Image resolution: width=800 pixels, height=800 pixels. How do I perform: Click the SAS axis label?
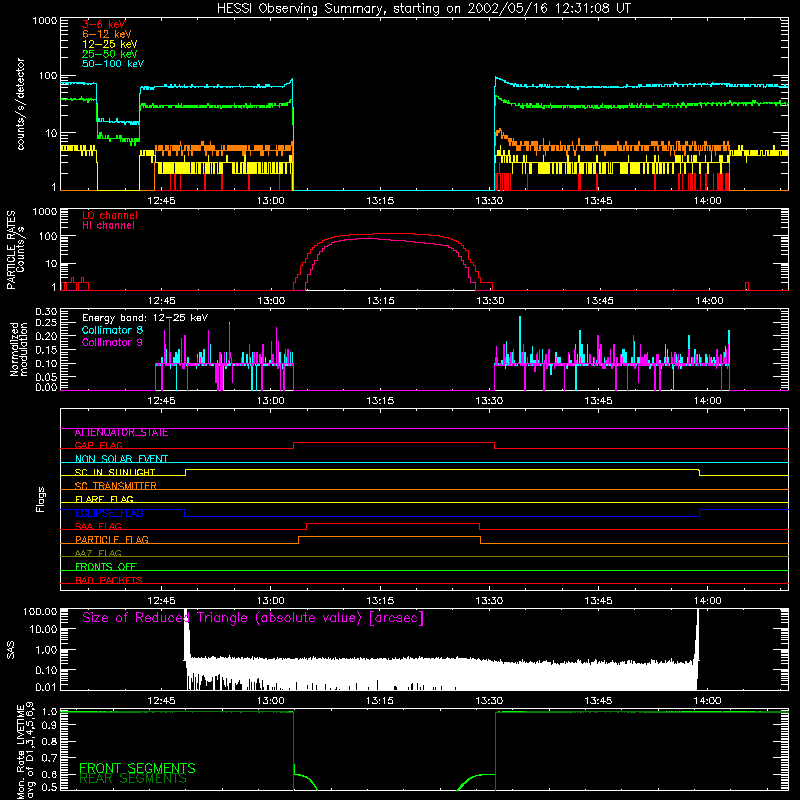[x=11, y=650]
